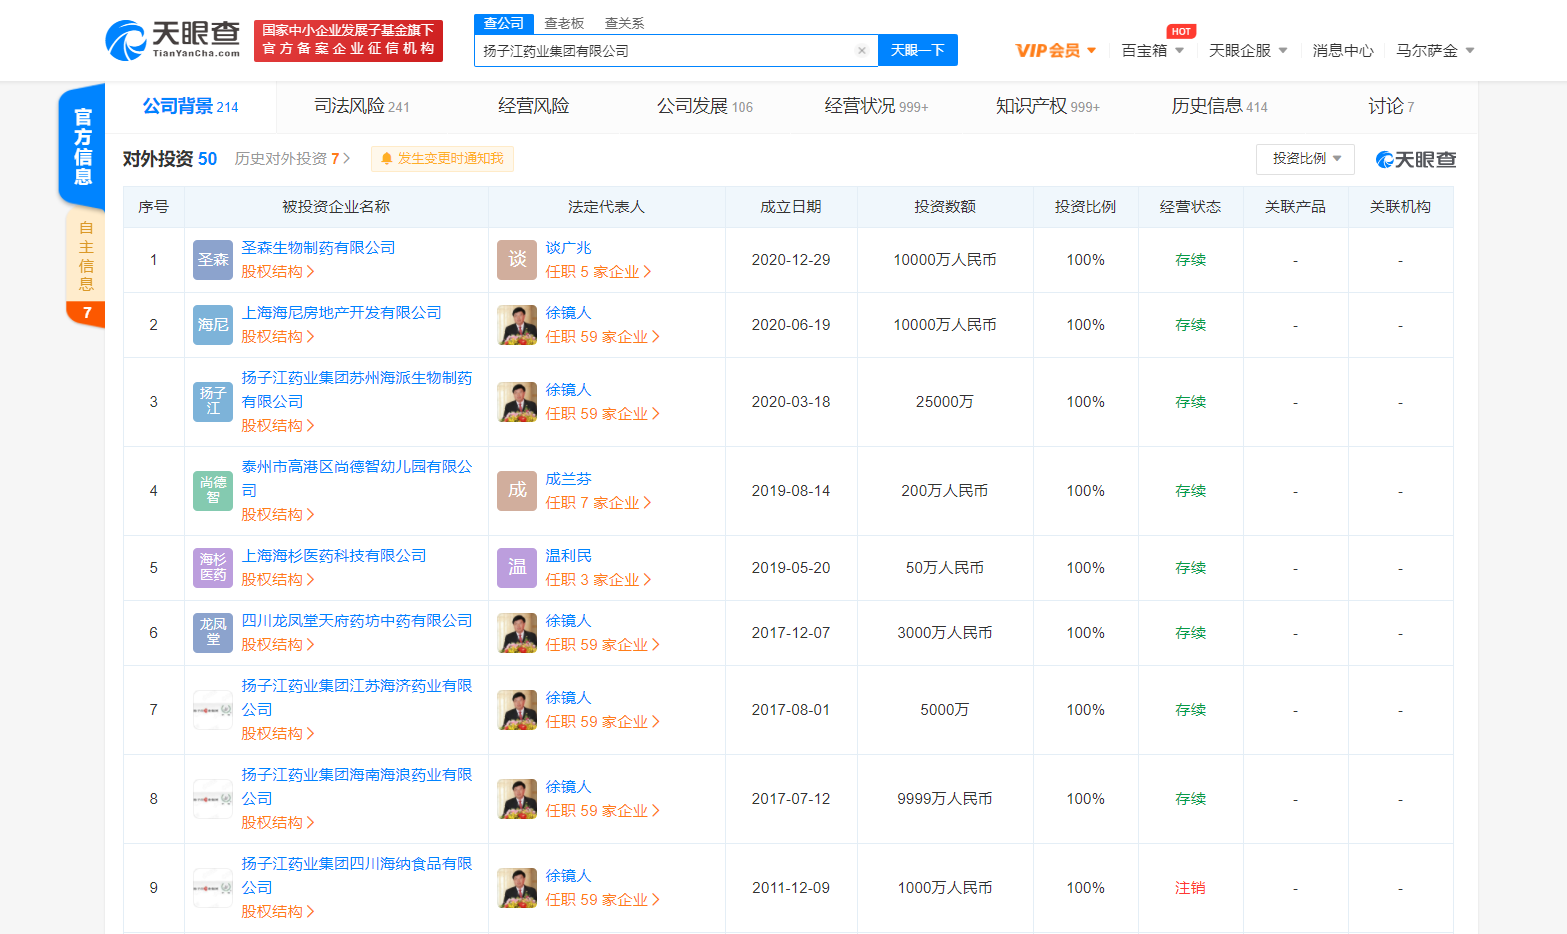Switch to the 公司发展 tab
This screenshot has height=934, width=1567.
[705, 106]
